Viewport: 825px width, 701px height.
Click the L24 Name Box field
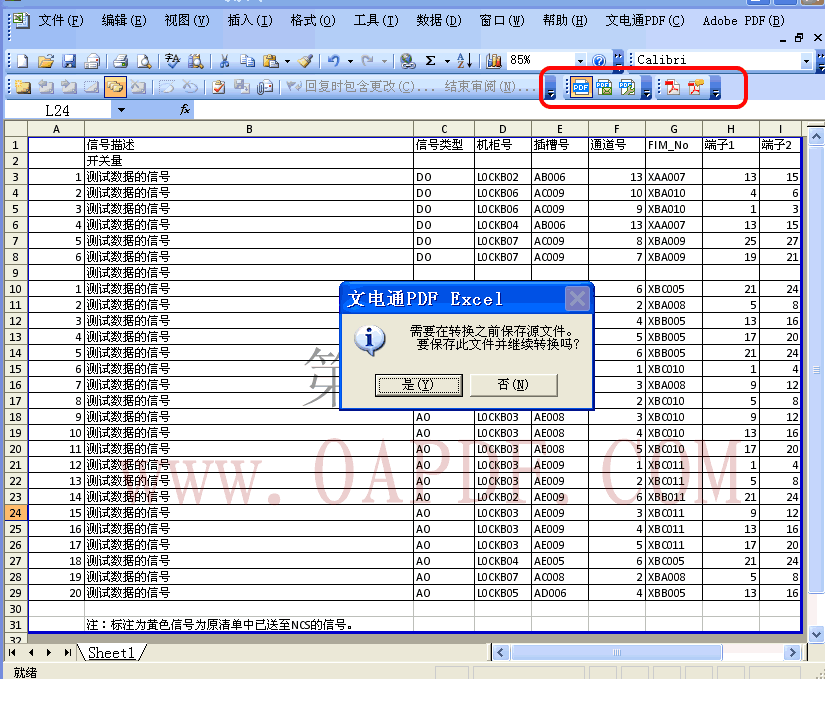click(58, 110)
